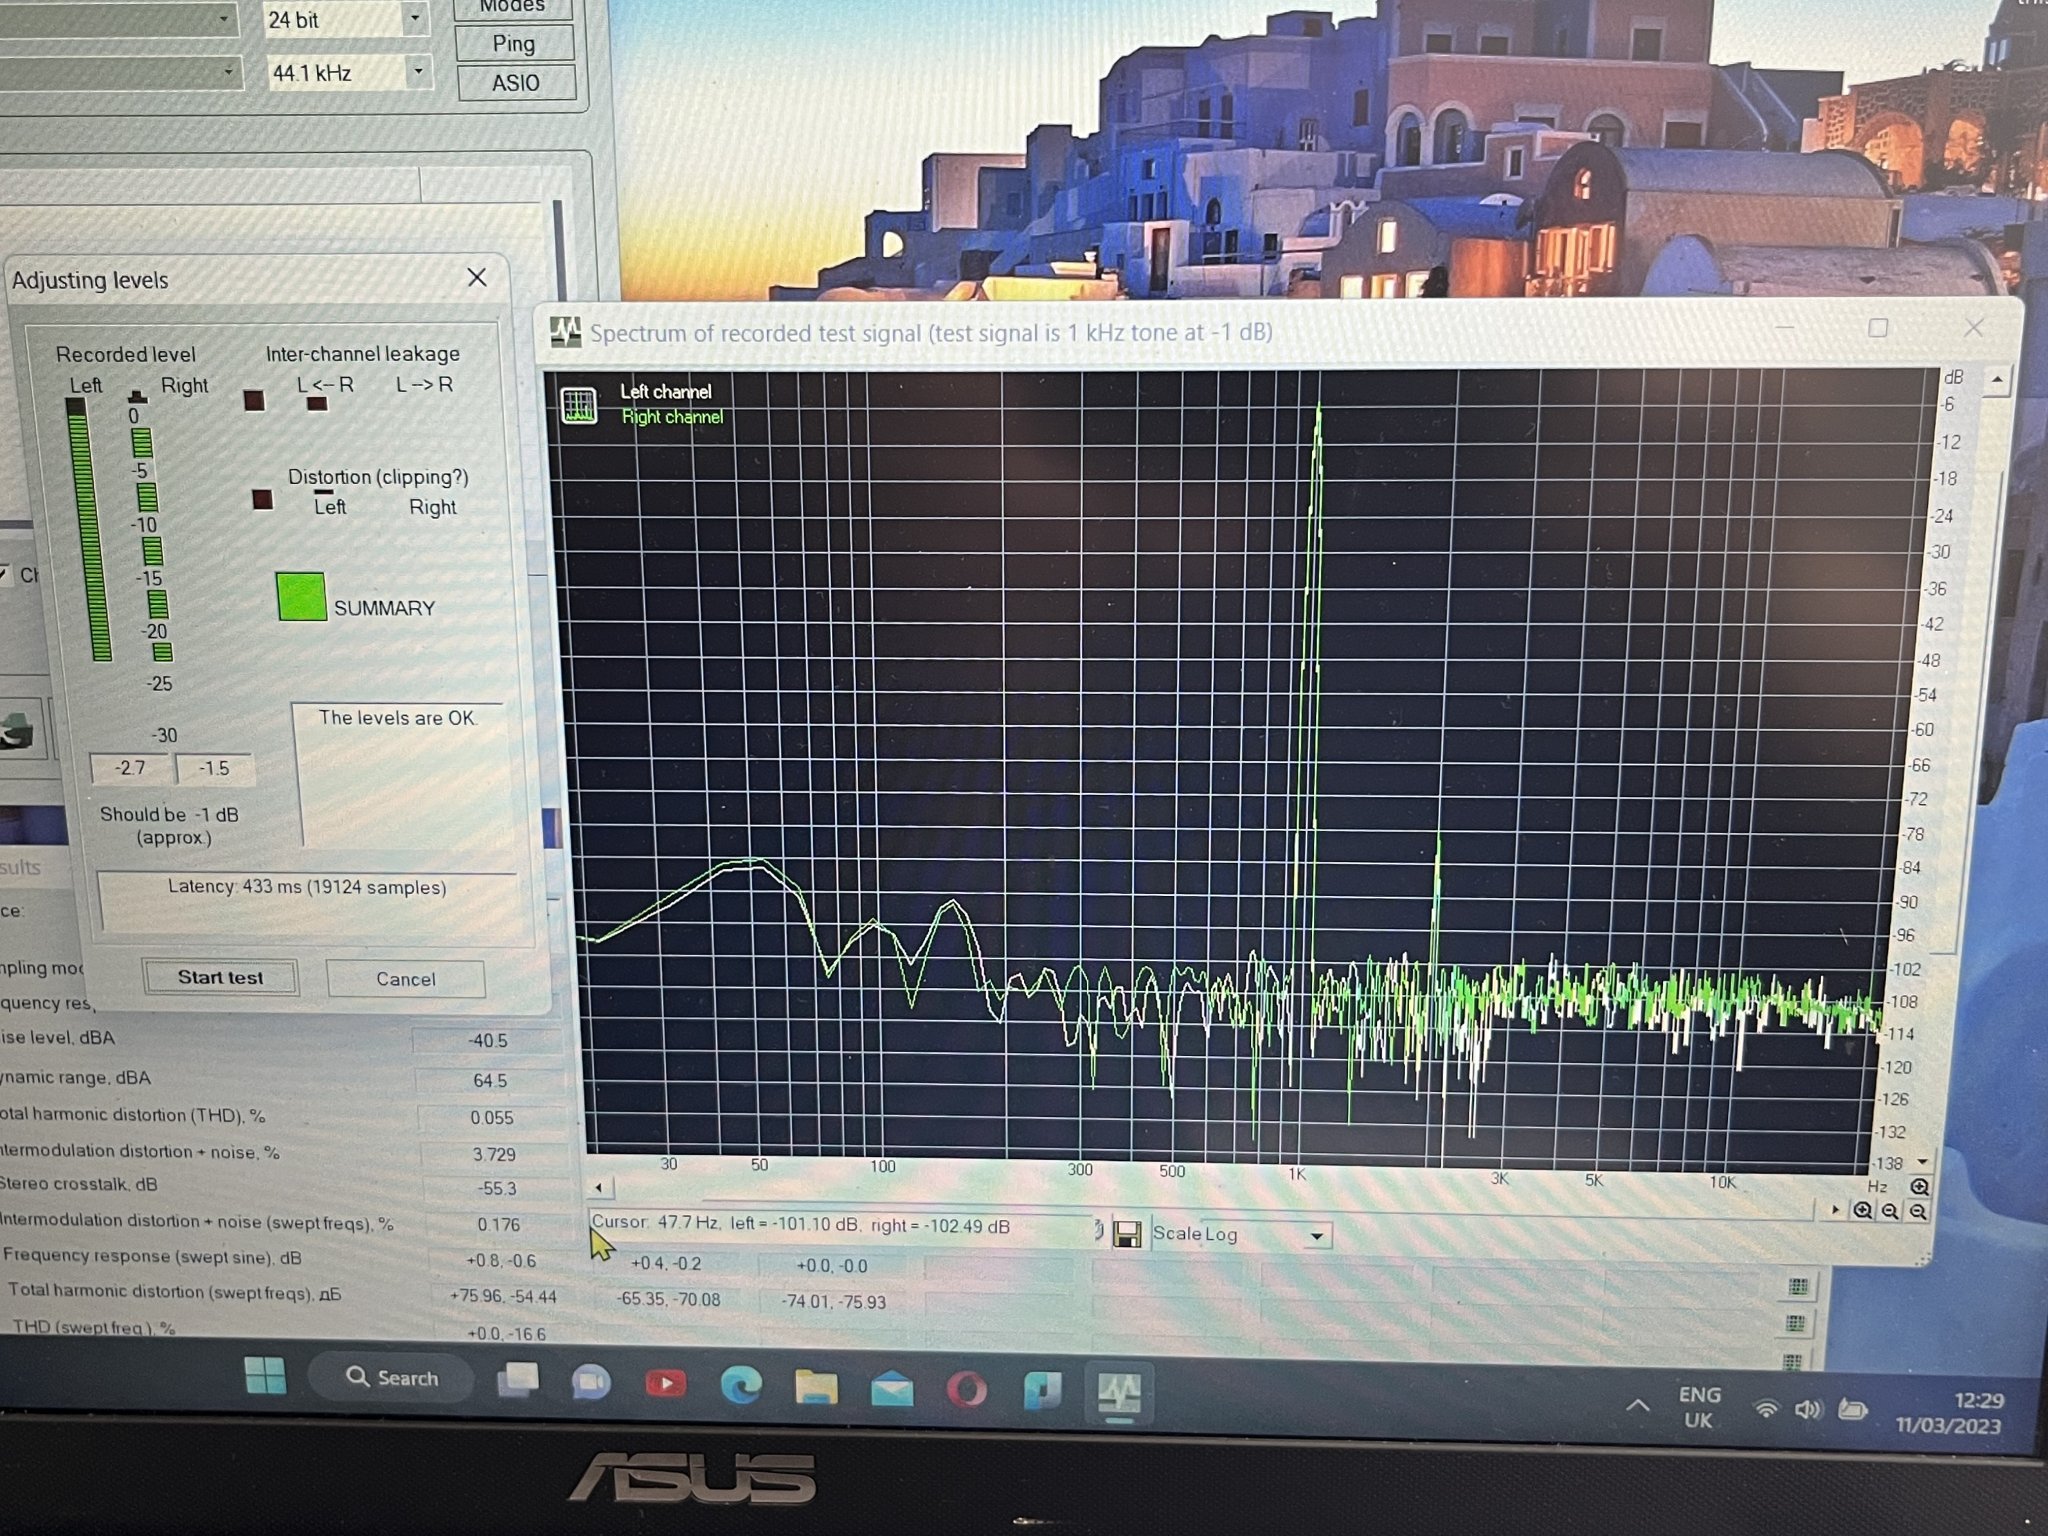
Task: Open the Mail app from the taskbar
Action: pos(891,1390)
